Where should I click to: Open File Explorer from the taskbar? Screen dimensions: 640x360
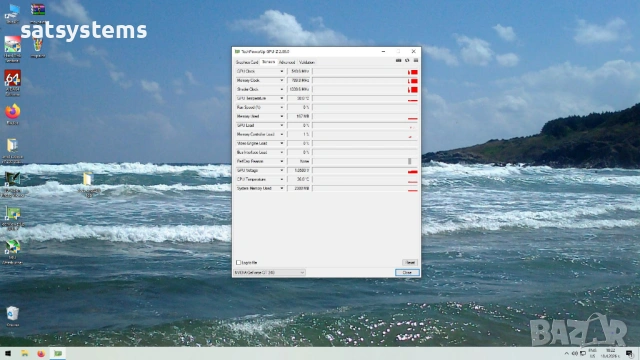(24, 353)
